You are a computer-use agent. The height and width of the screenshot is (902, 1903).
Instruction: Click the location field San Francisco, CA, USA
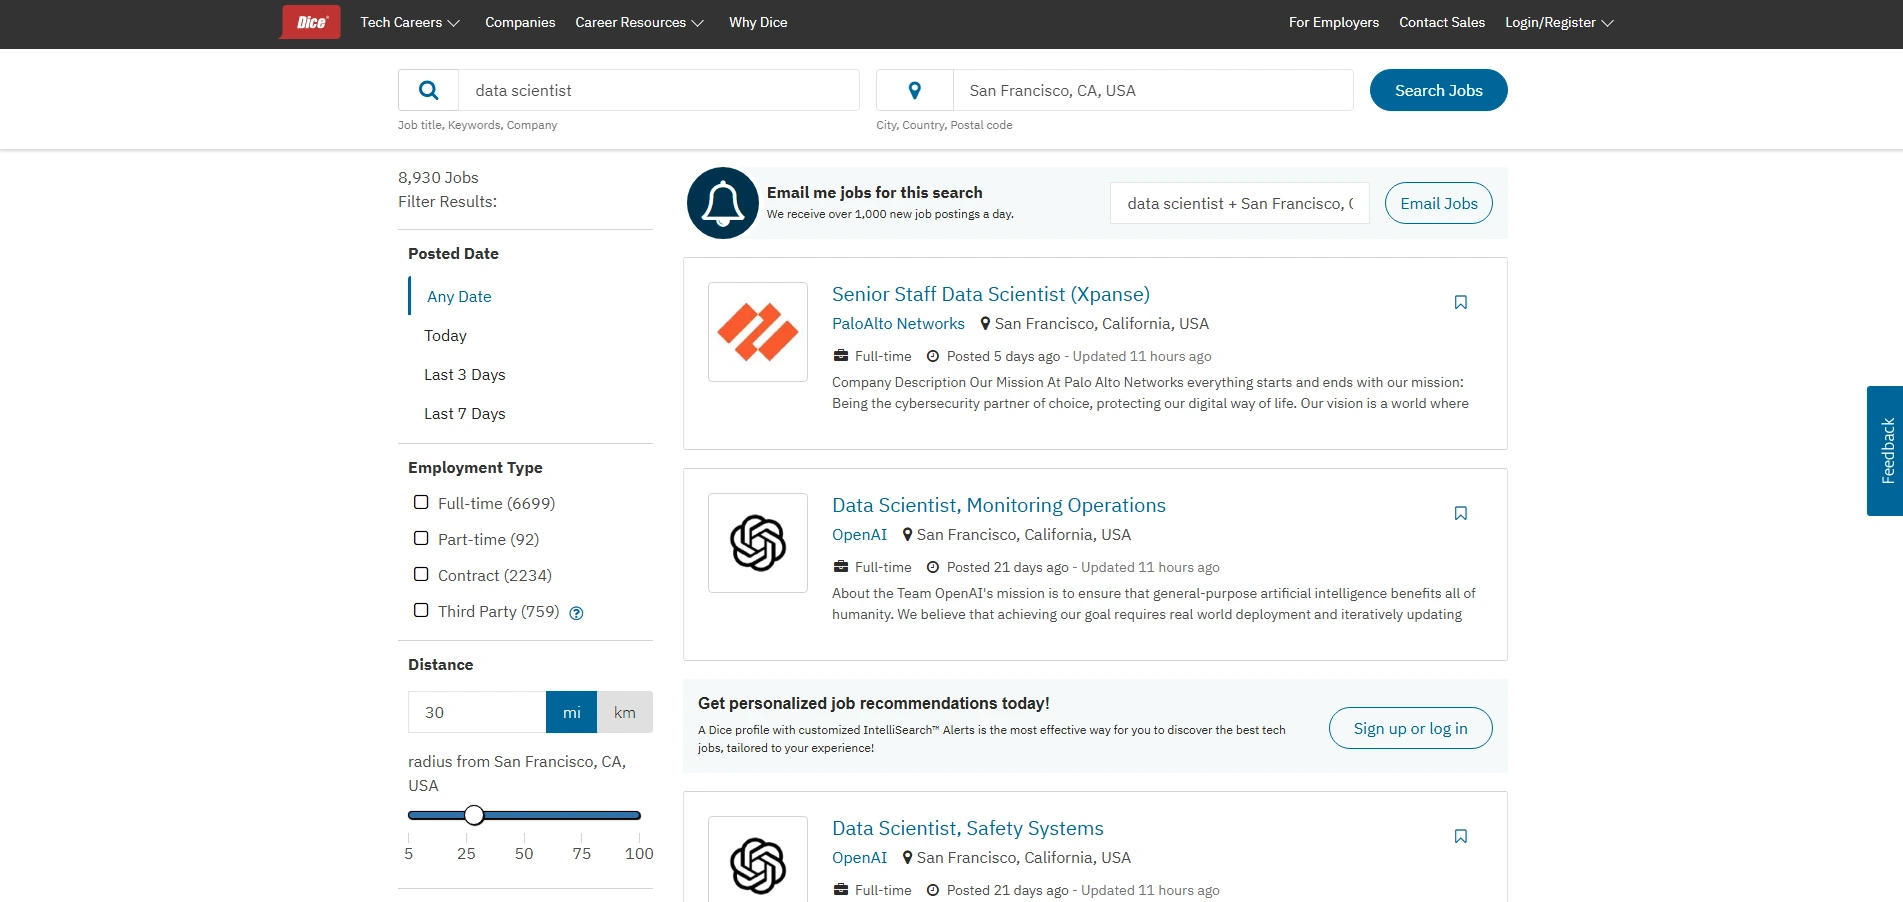pos(1153,90)
